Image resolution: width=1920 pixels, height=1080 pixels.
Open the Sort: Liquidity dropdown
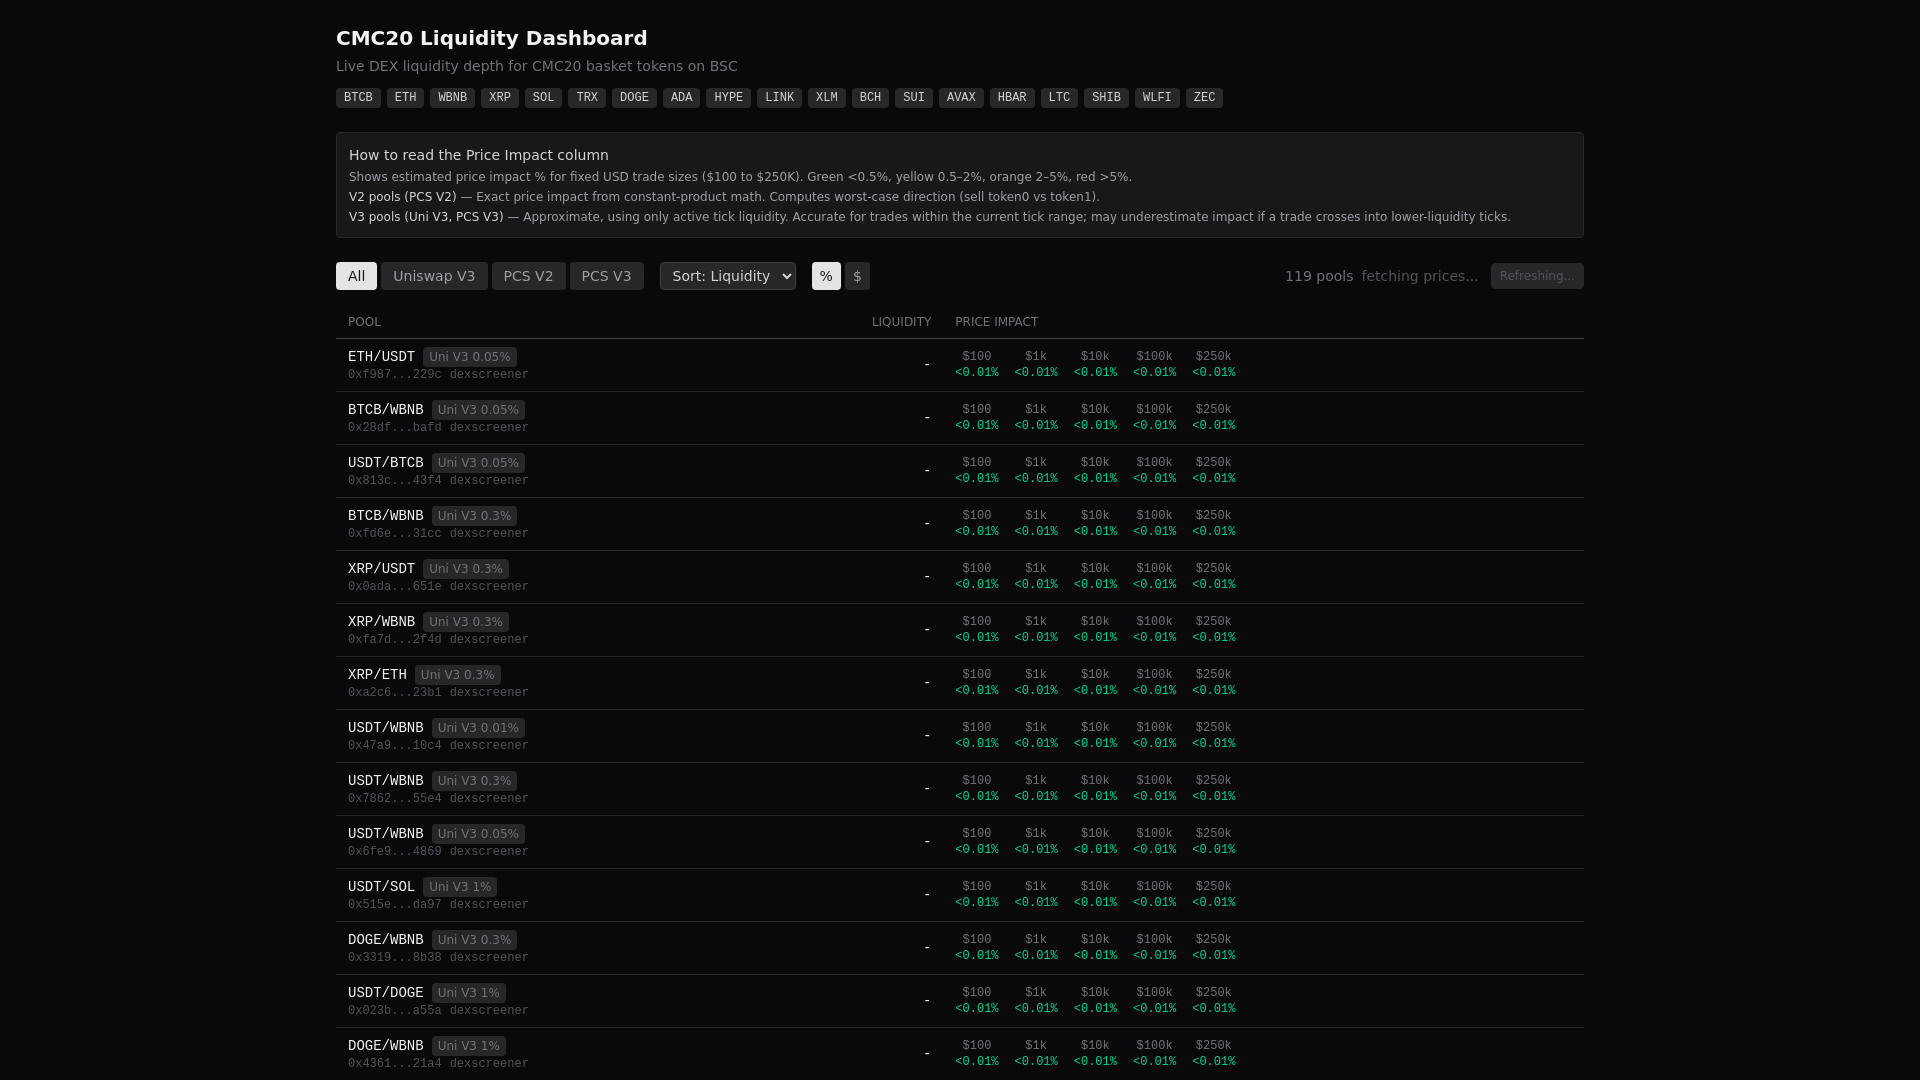[x=728, y=276]
